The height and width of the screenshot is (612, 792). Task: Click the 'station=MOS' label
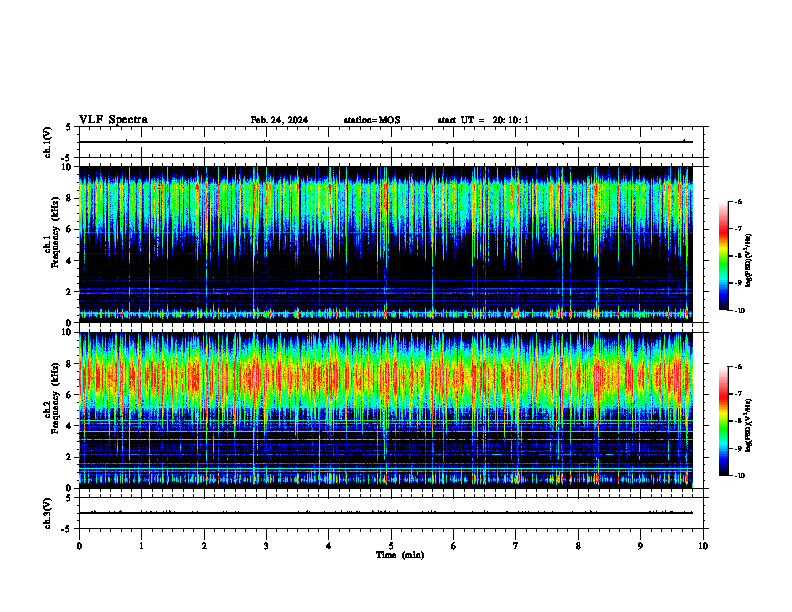coord(372,120)
